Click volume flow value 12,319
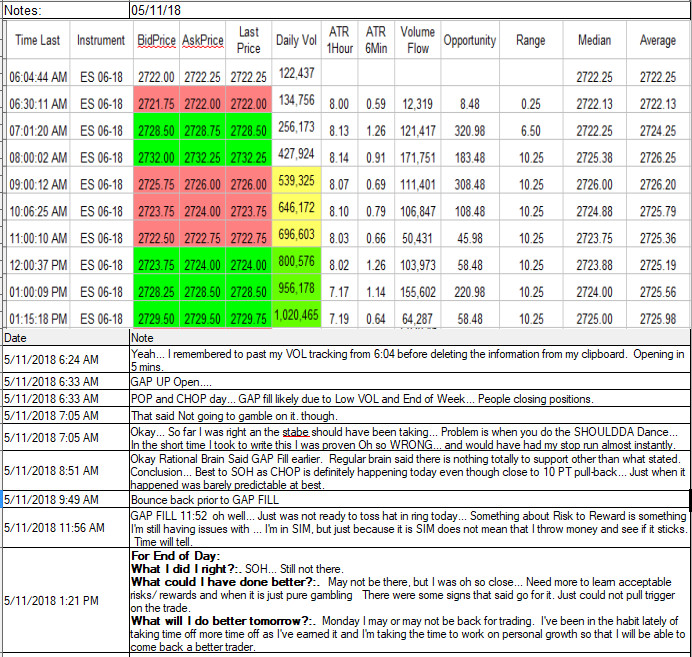692x657 pixels. 417,104
